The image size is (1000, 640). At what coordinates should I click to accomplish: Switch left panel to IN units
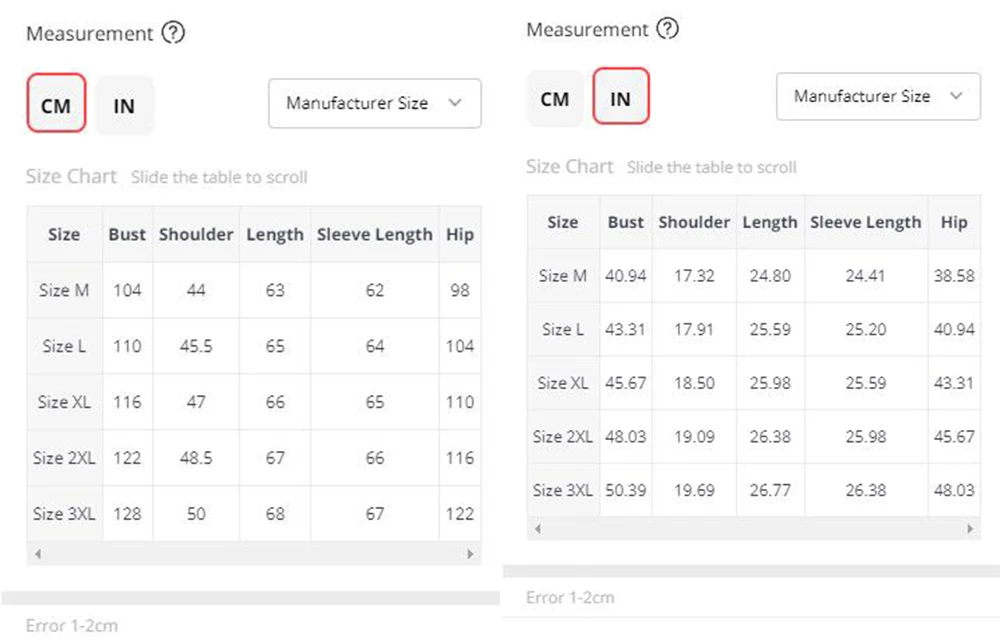coord(124,105)
